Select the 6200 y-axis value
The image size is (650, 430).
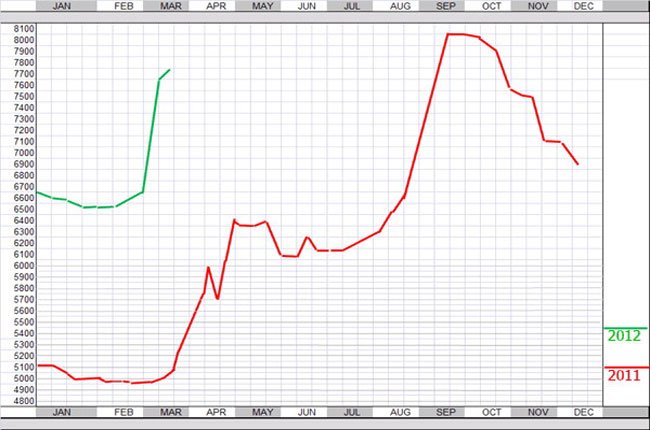pyautogui.click(x=24, y=243)
